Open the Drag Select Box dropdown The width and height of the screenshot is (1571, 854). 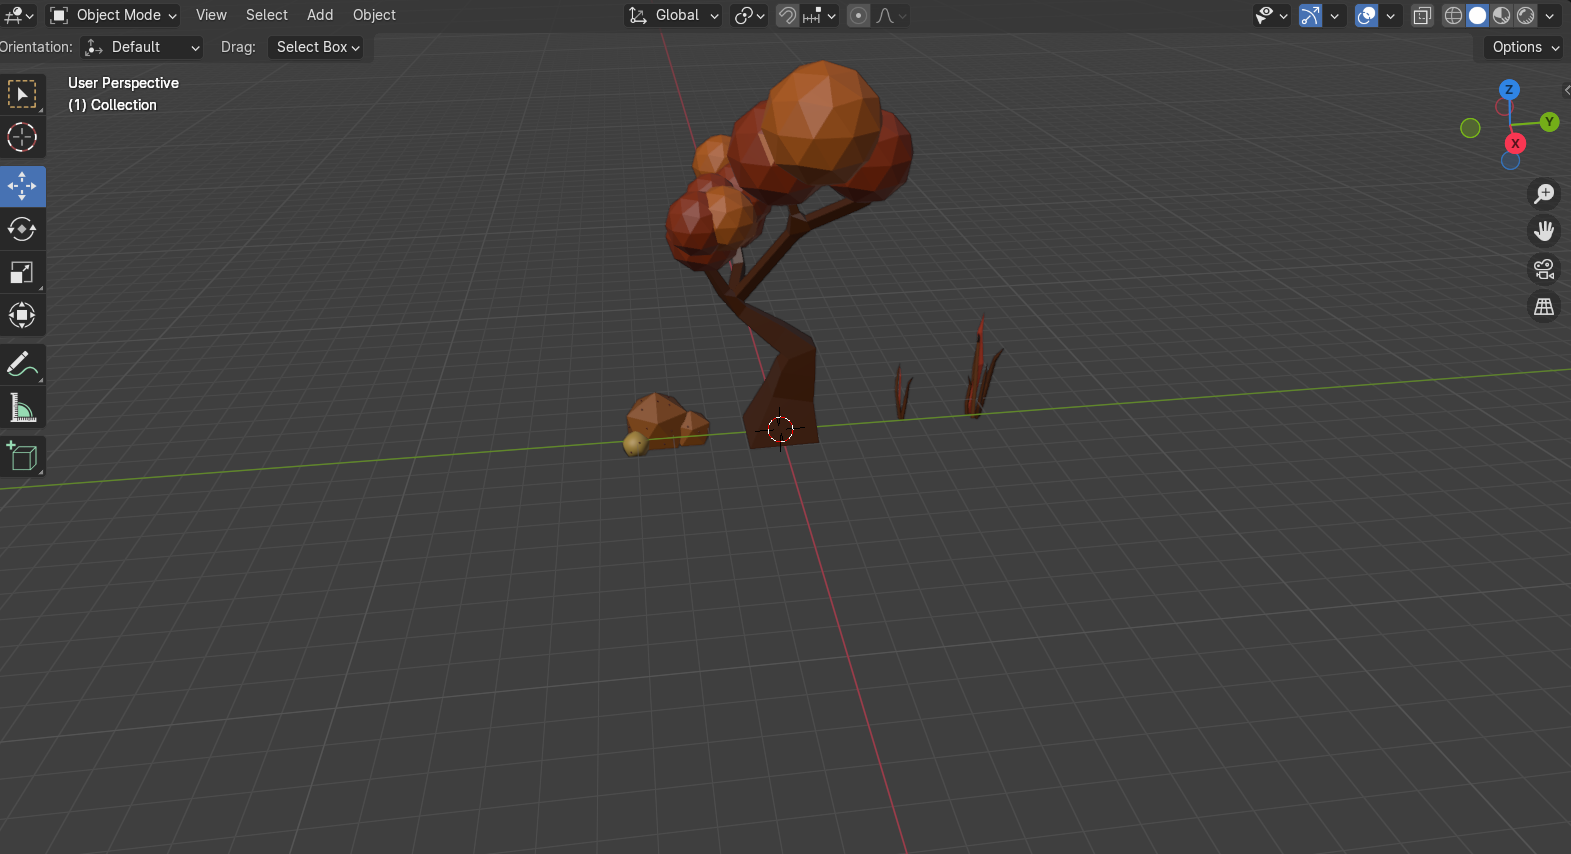[x=316, y=47]
